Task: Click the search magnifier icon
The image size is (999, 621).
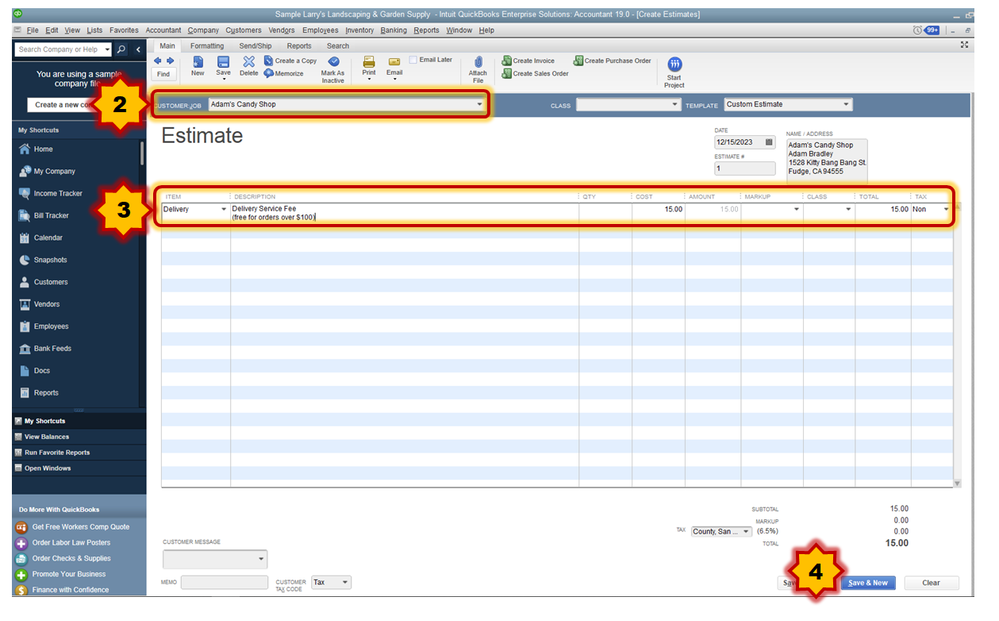Action: click(x=121, y=49)
